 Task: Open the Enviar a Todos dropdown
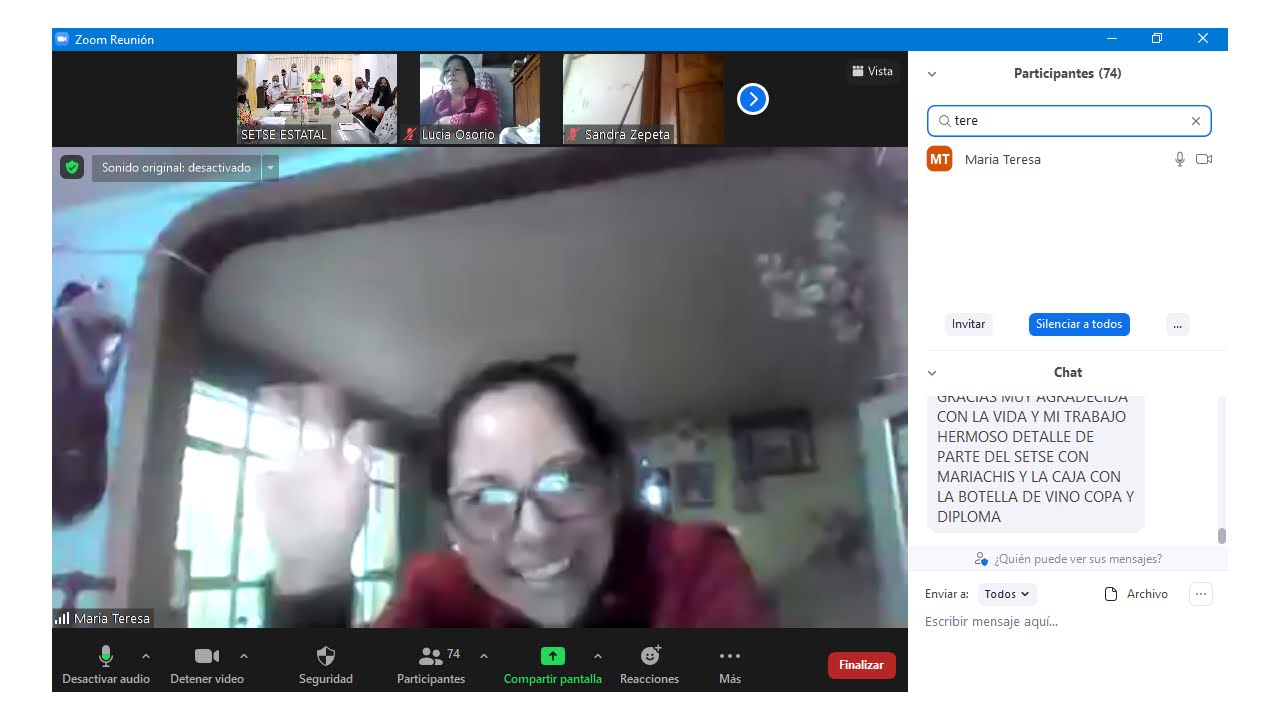1007,594
